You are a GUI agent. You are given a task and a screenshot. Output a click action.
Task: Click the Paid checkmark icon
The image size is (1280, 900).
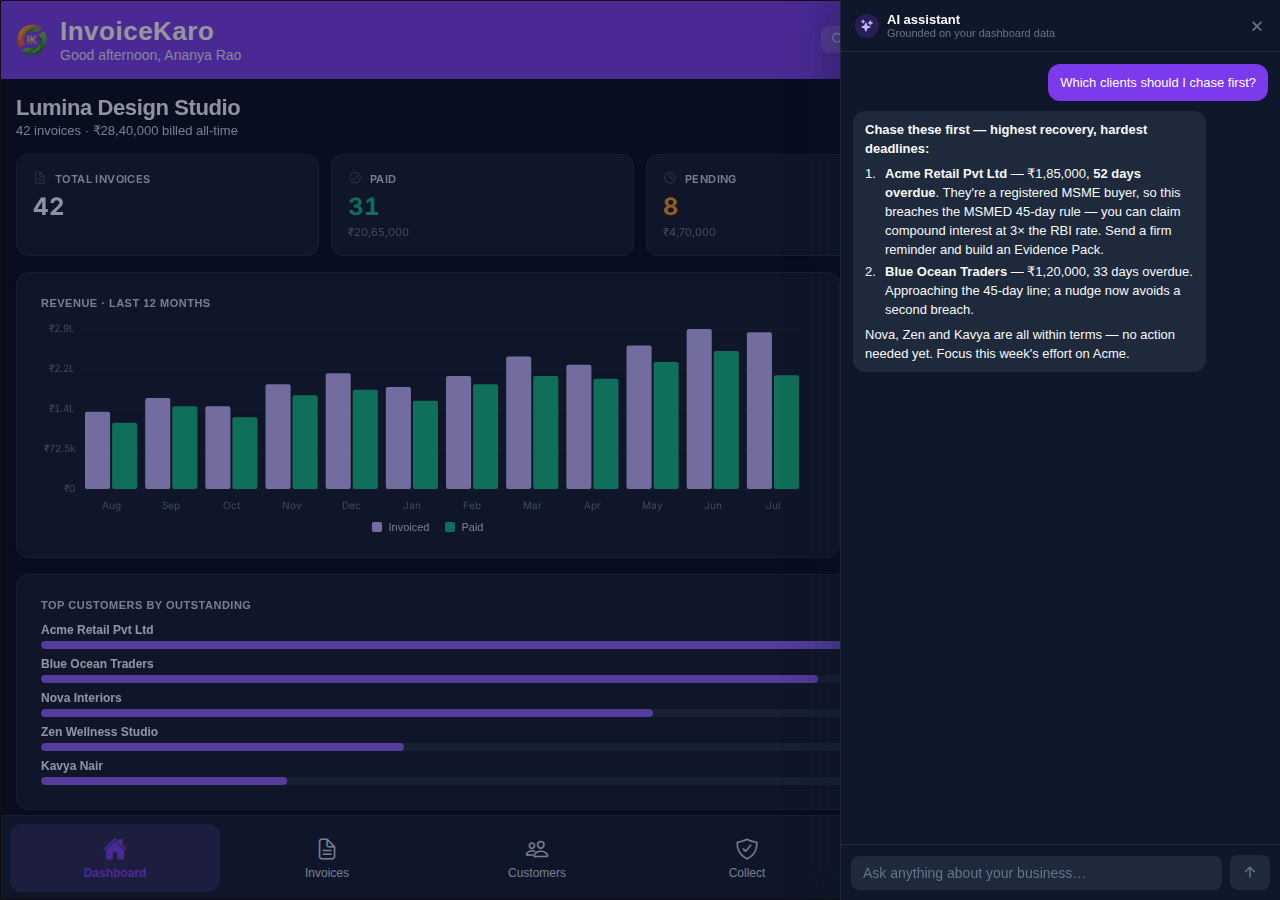pos(355,178)
